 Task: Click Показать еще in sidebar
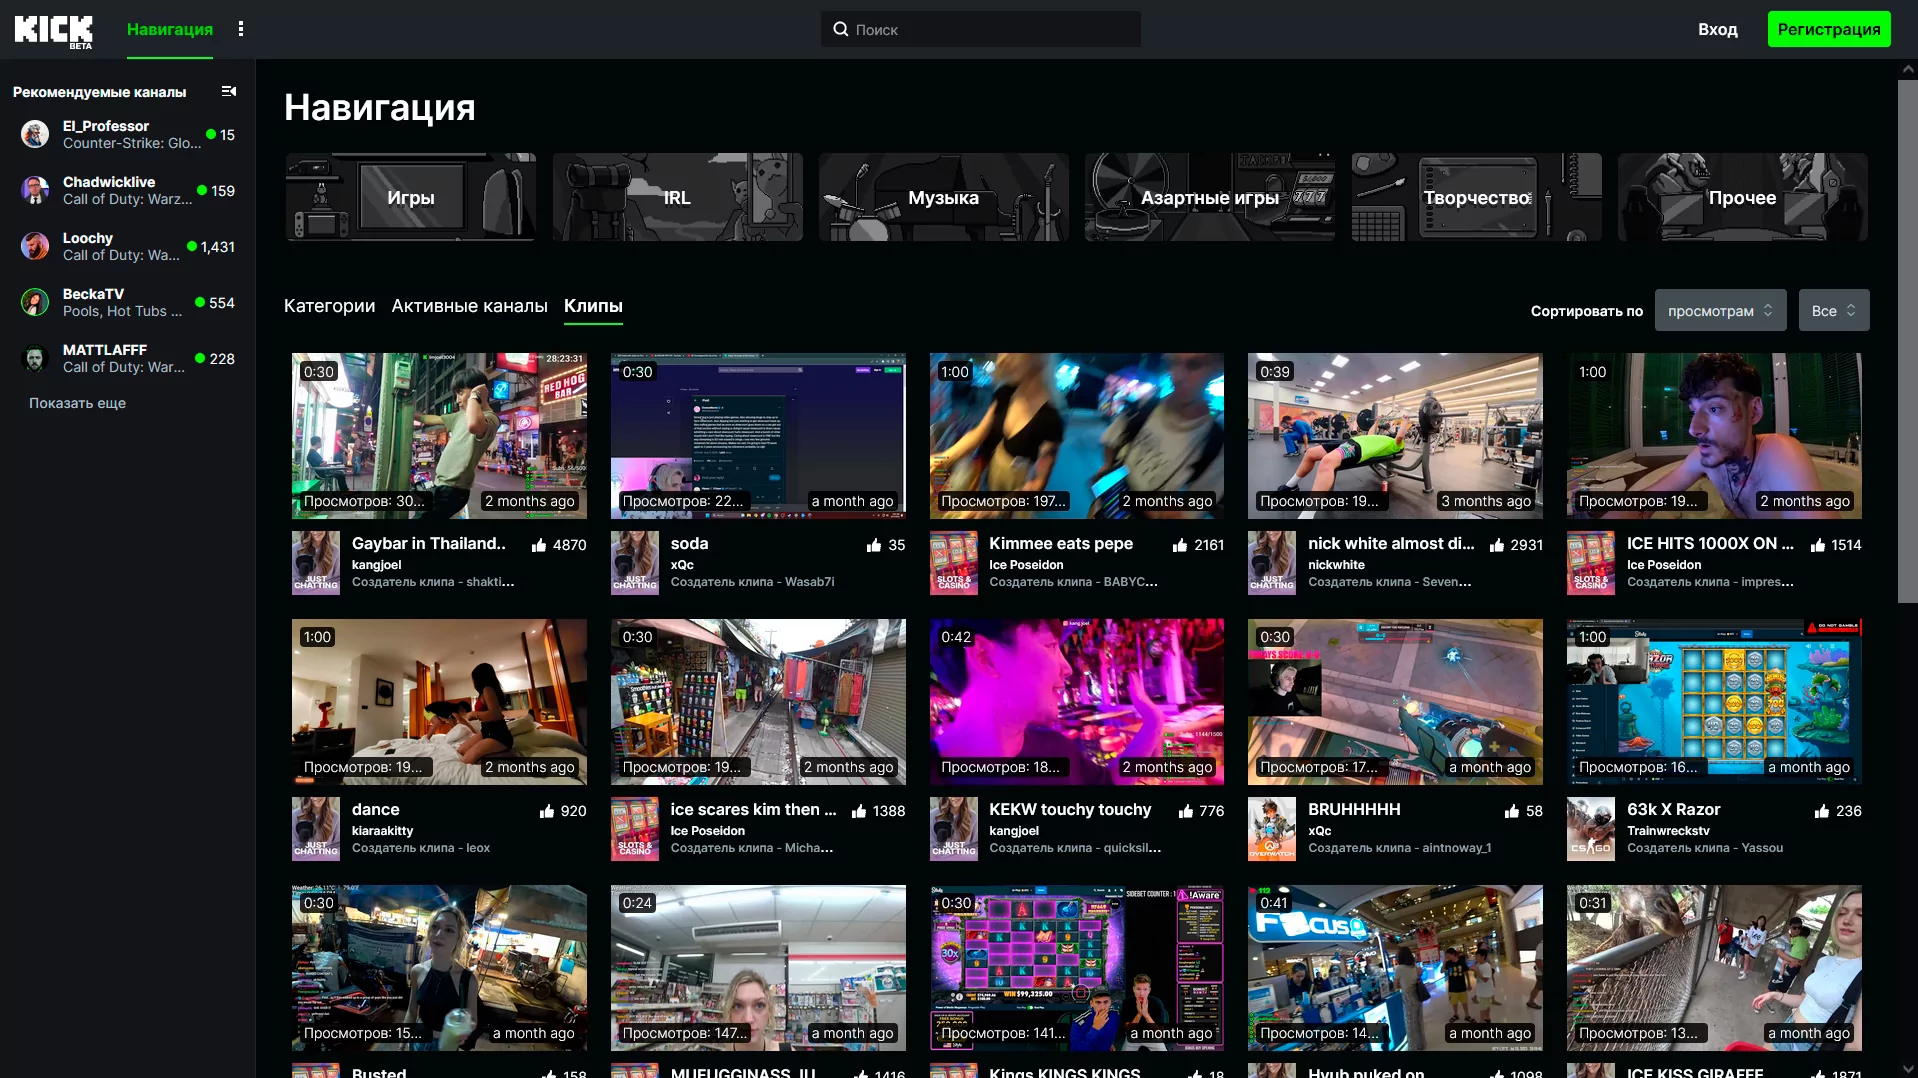77,403
